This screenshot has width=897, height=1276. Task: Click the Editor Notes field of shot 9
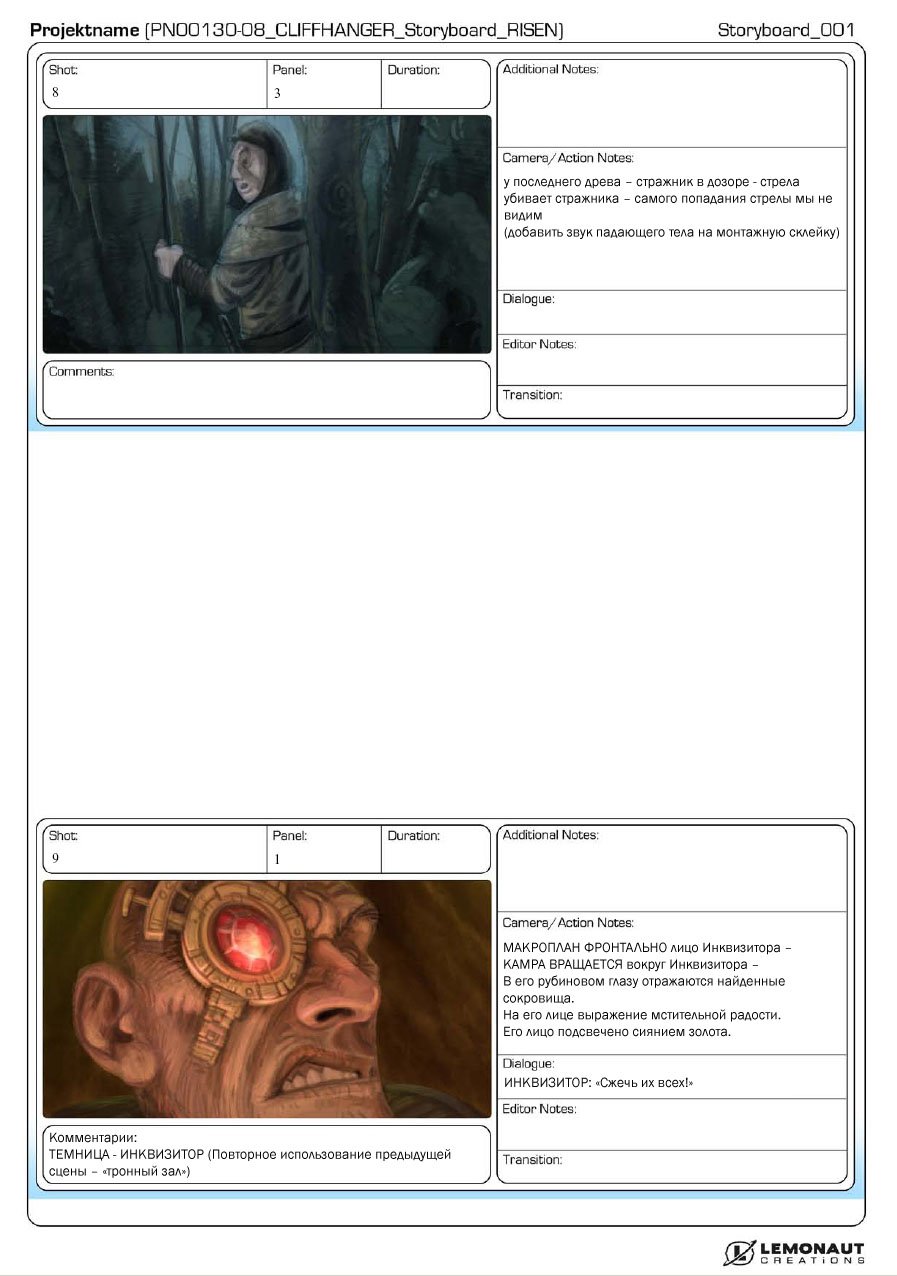coord(672,1124)
